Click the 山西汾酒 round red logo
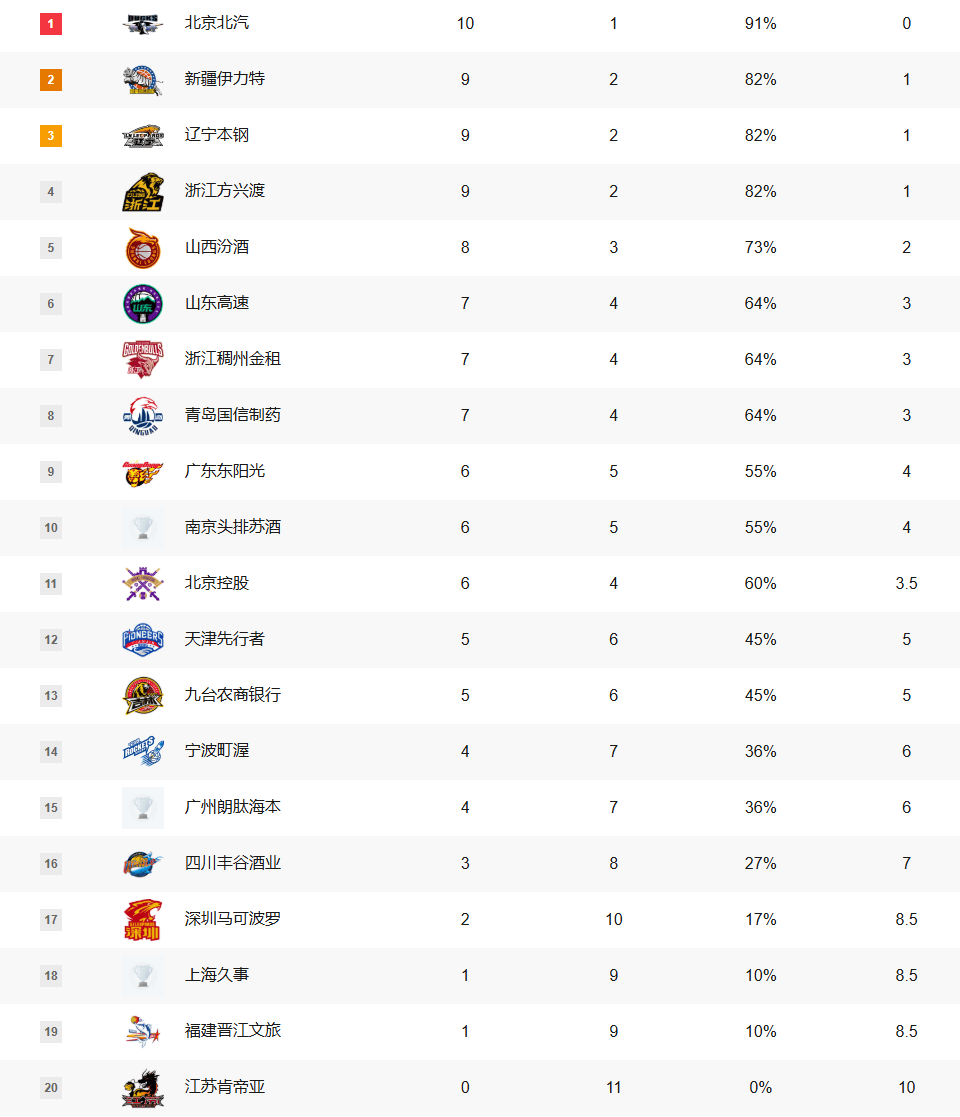Screen dimensions: 960x1117 point(143,248)
